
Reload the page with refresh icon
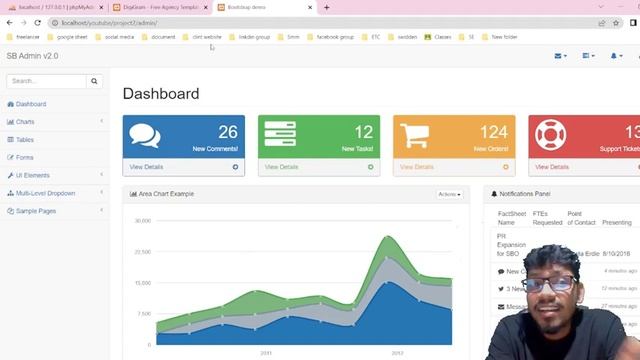[x=38, y=23]
